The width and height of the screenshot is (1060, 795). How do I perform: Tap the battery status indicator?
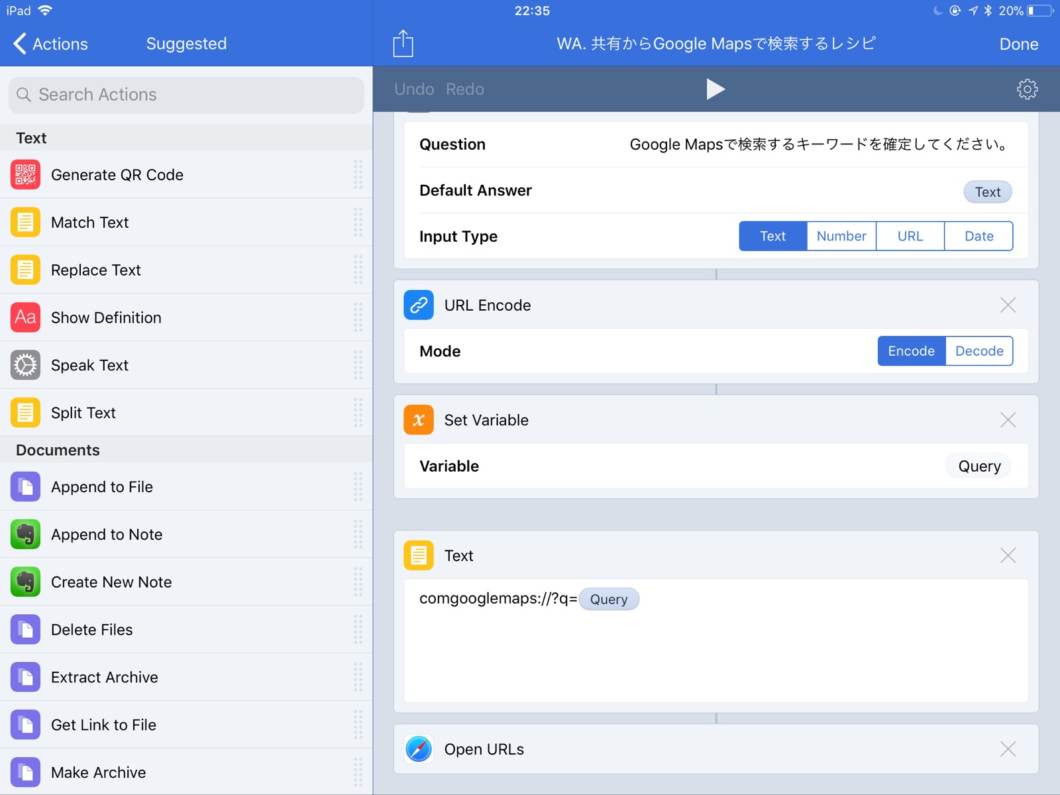(1040, 11)
